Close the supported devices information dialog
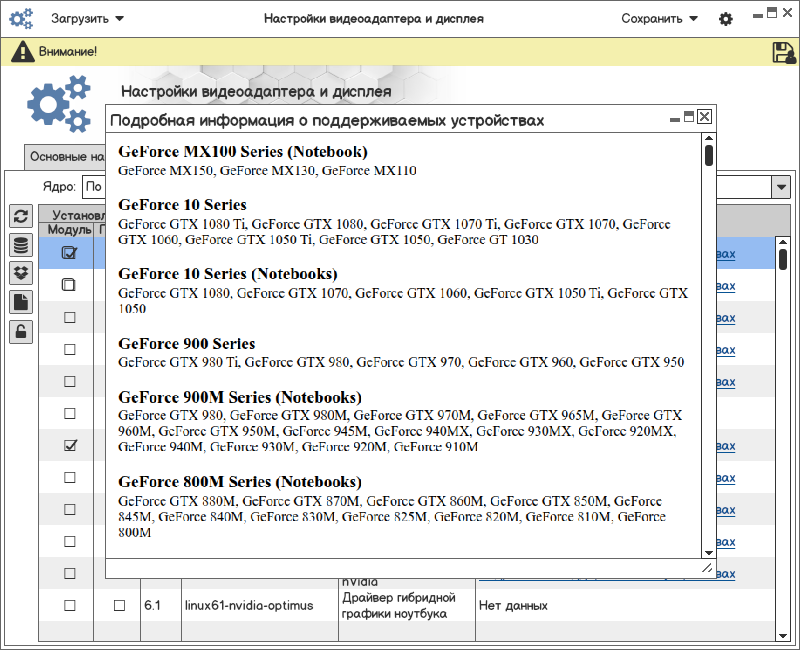 coord(705,117)
